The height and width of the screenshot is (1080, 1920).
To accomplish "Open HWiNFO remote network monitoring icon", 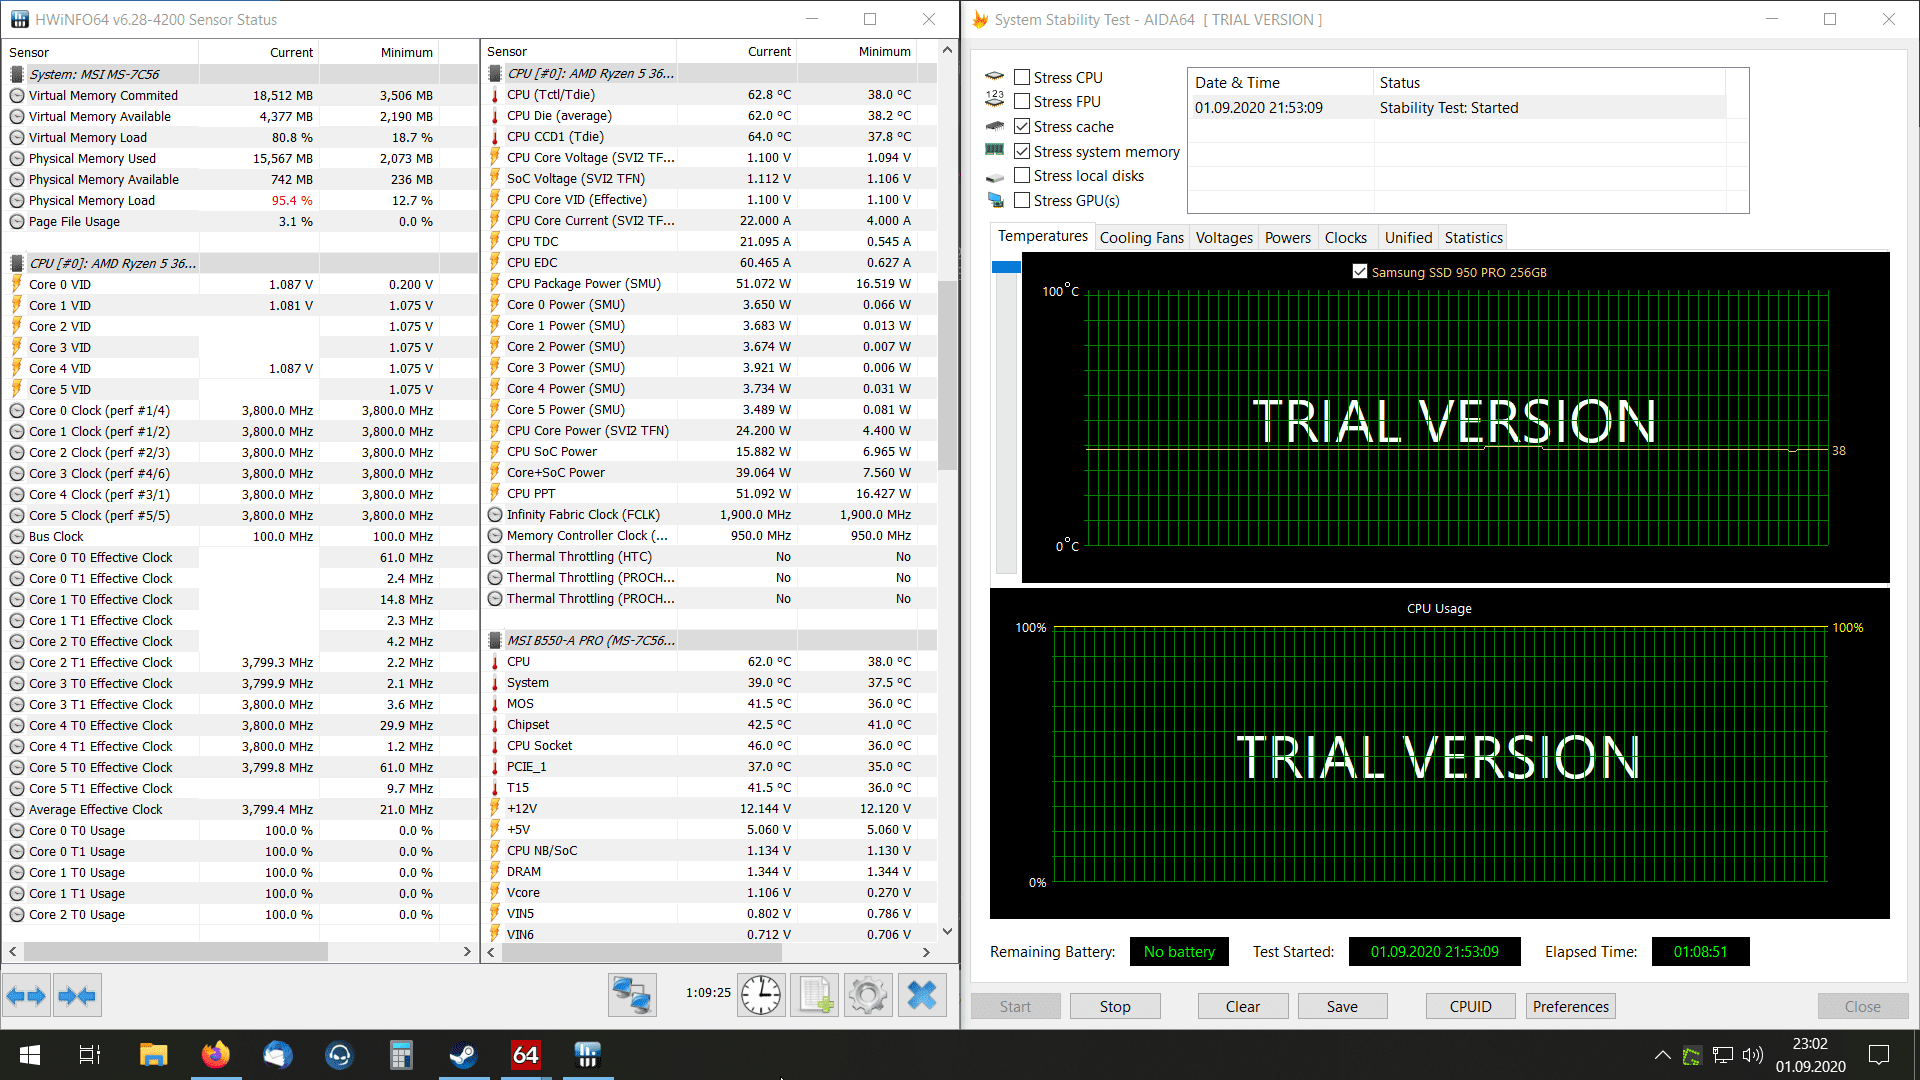I will click(x=632, y=995).
